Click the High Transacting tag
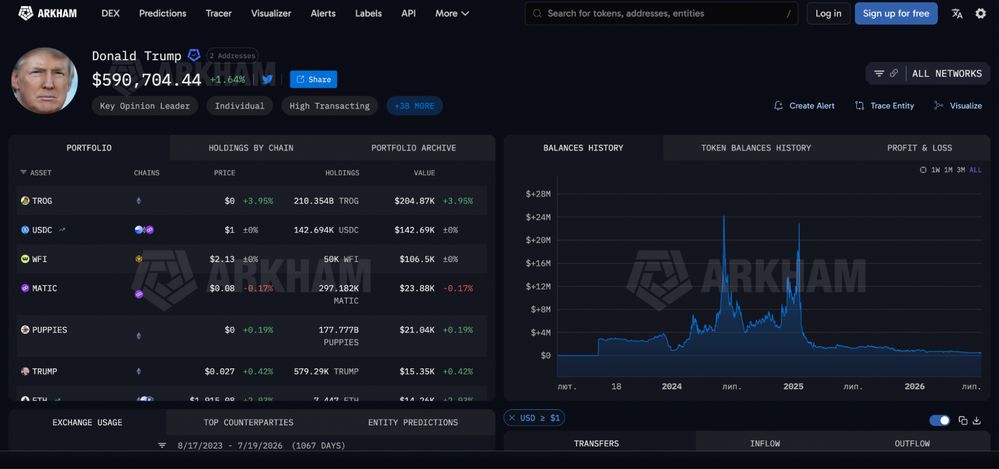 tap(329, 106)
